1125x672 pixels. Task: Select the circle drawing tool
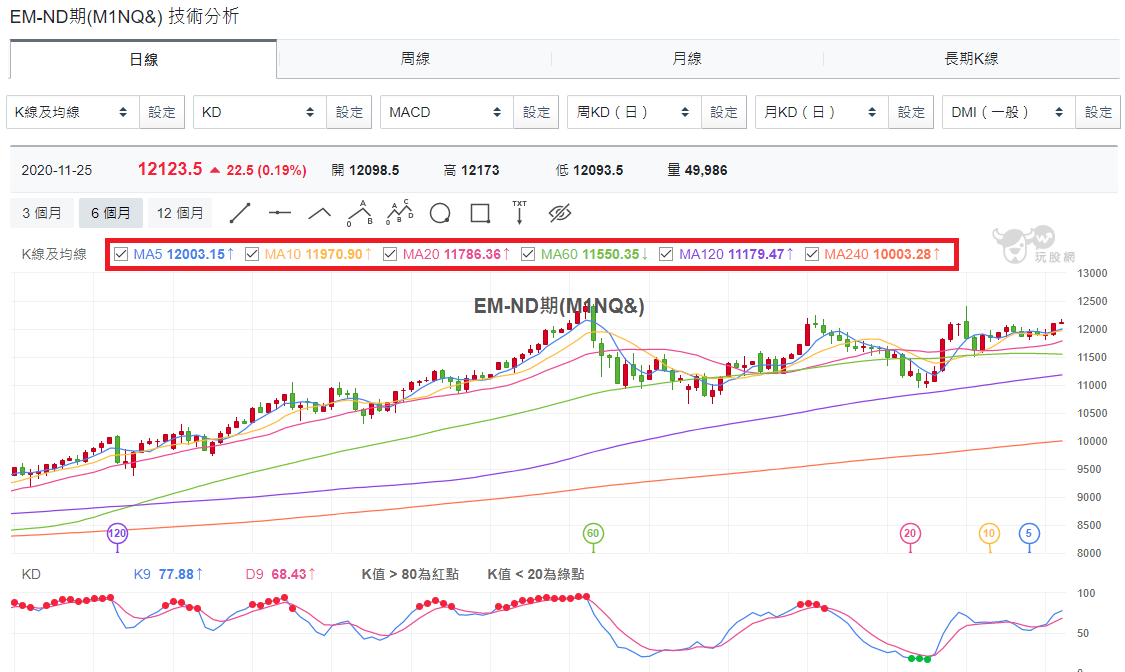pos(440,213)
